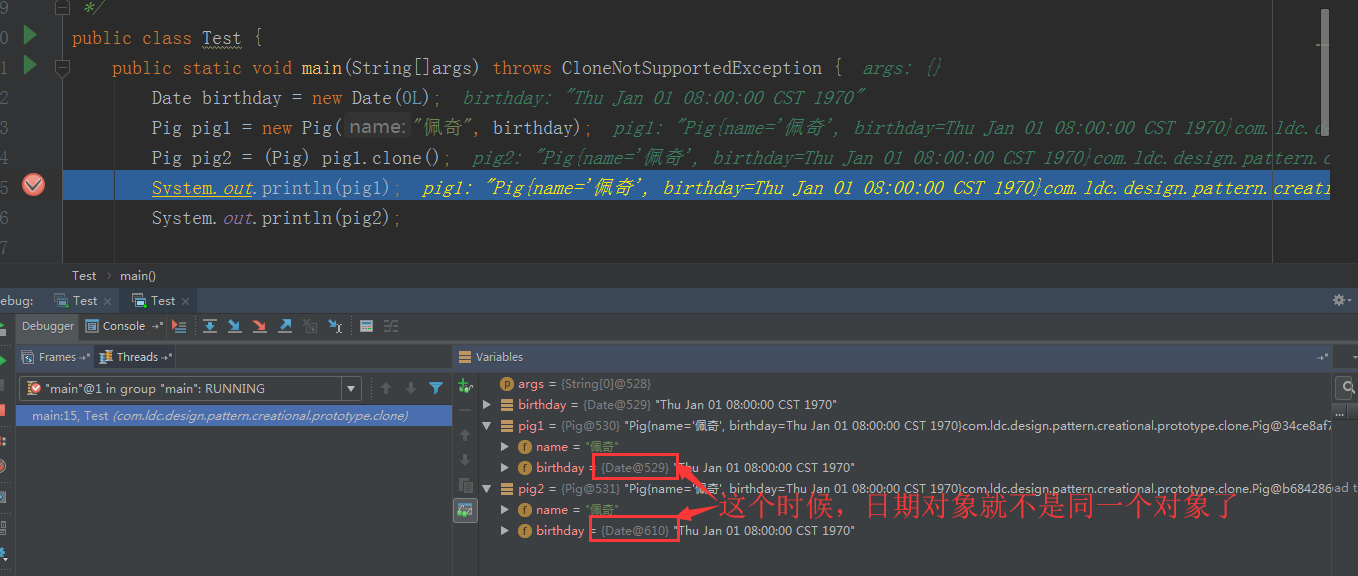Image resolution: width=1358 pixels, height=576 pixels.
Task: Toggle show watches in variables tab
Action: pos(465,510)
